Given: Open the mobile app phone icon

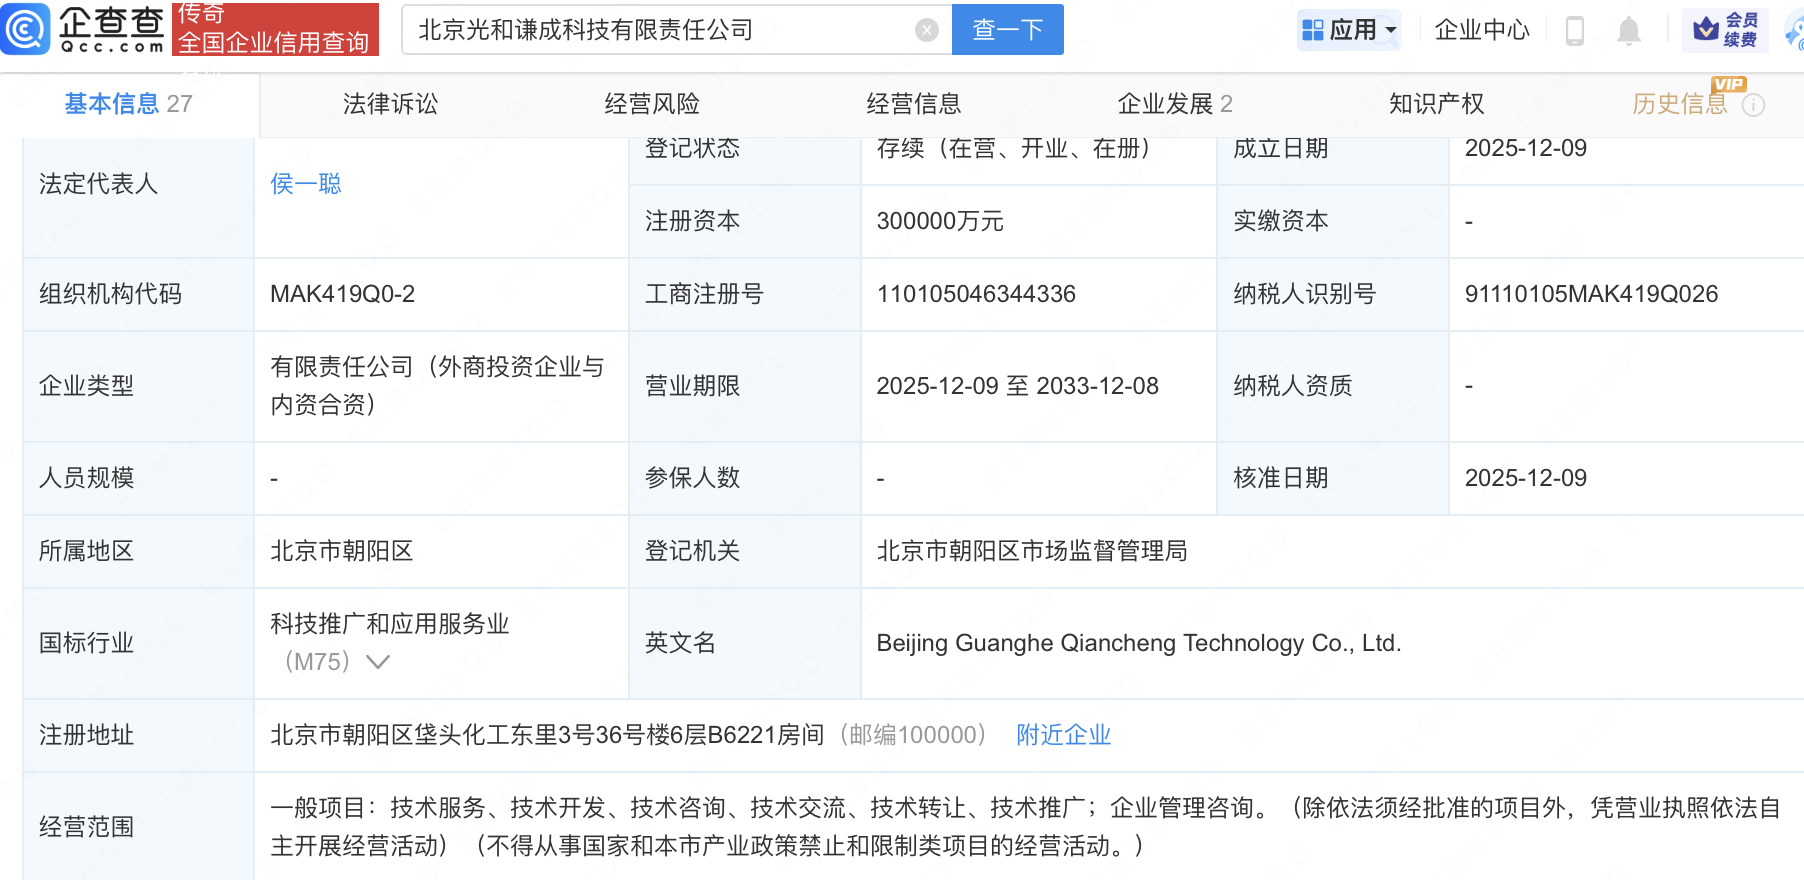Looking at the screenshot, I should [x=1574, y=31].
